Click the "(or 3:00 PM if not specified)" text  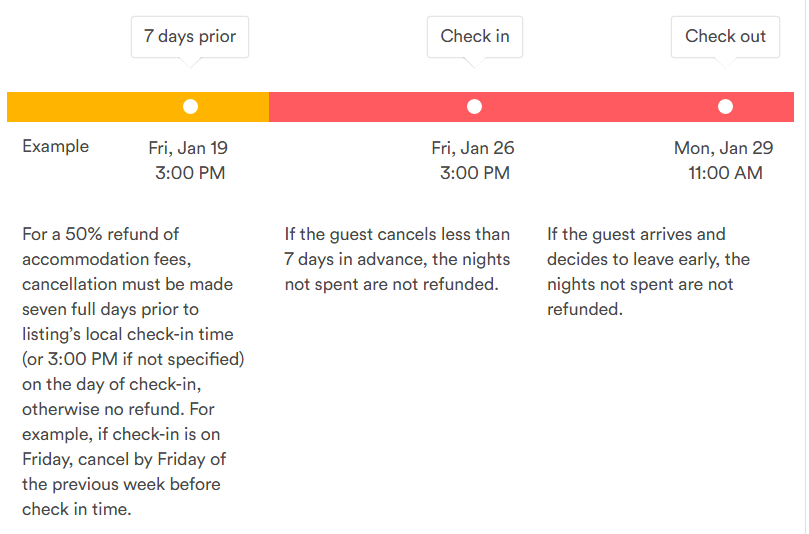click(133, 359)
